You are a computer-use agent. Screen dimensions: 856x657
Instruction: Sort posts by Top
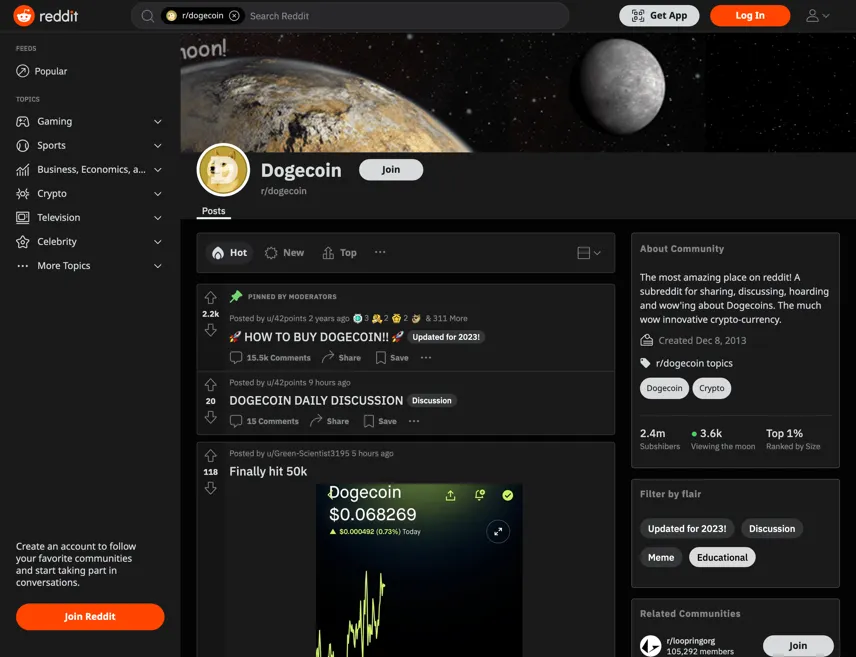tap(340, 253)
